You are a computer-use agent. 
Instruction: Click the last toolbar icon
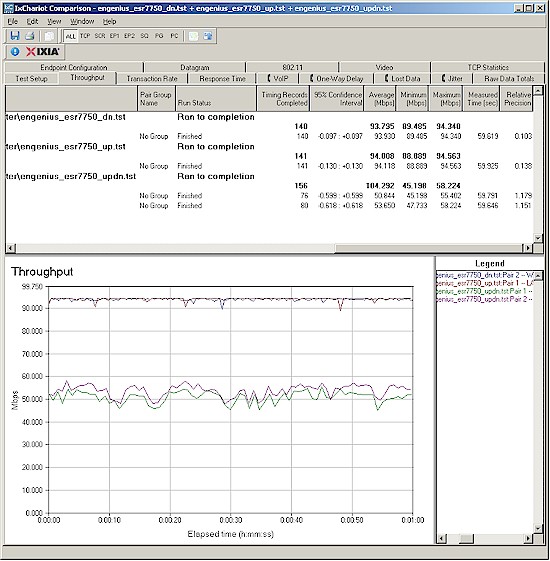tap(208, 36)
